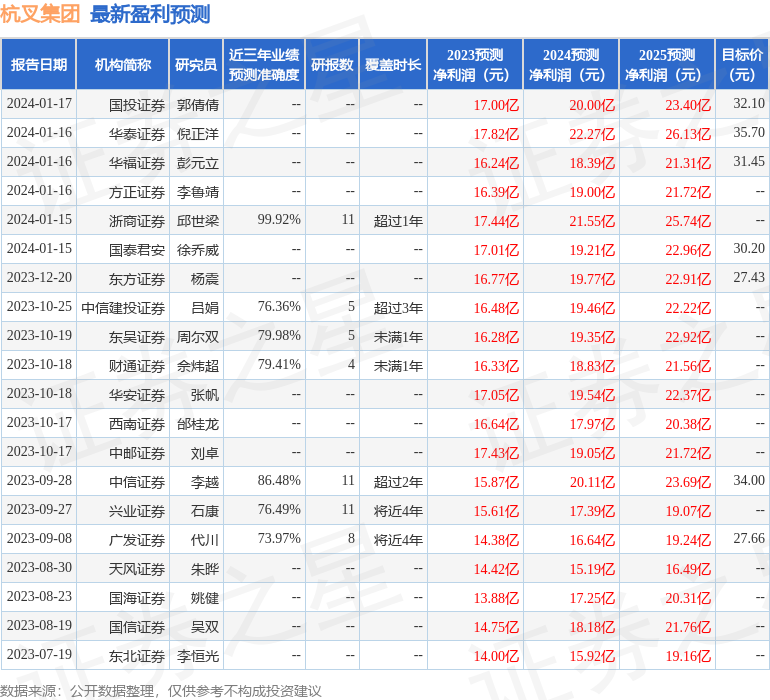Click the 2024预测净利润 column header
The image size is (770, 700).
coord(571,64)
